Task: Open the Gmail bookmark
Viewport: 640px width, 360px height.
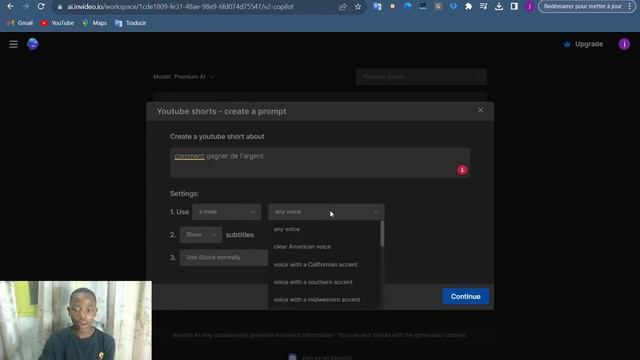Action: pyautogui.click(x=20, y=23)
